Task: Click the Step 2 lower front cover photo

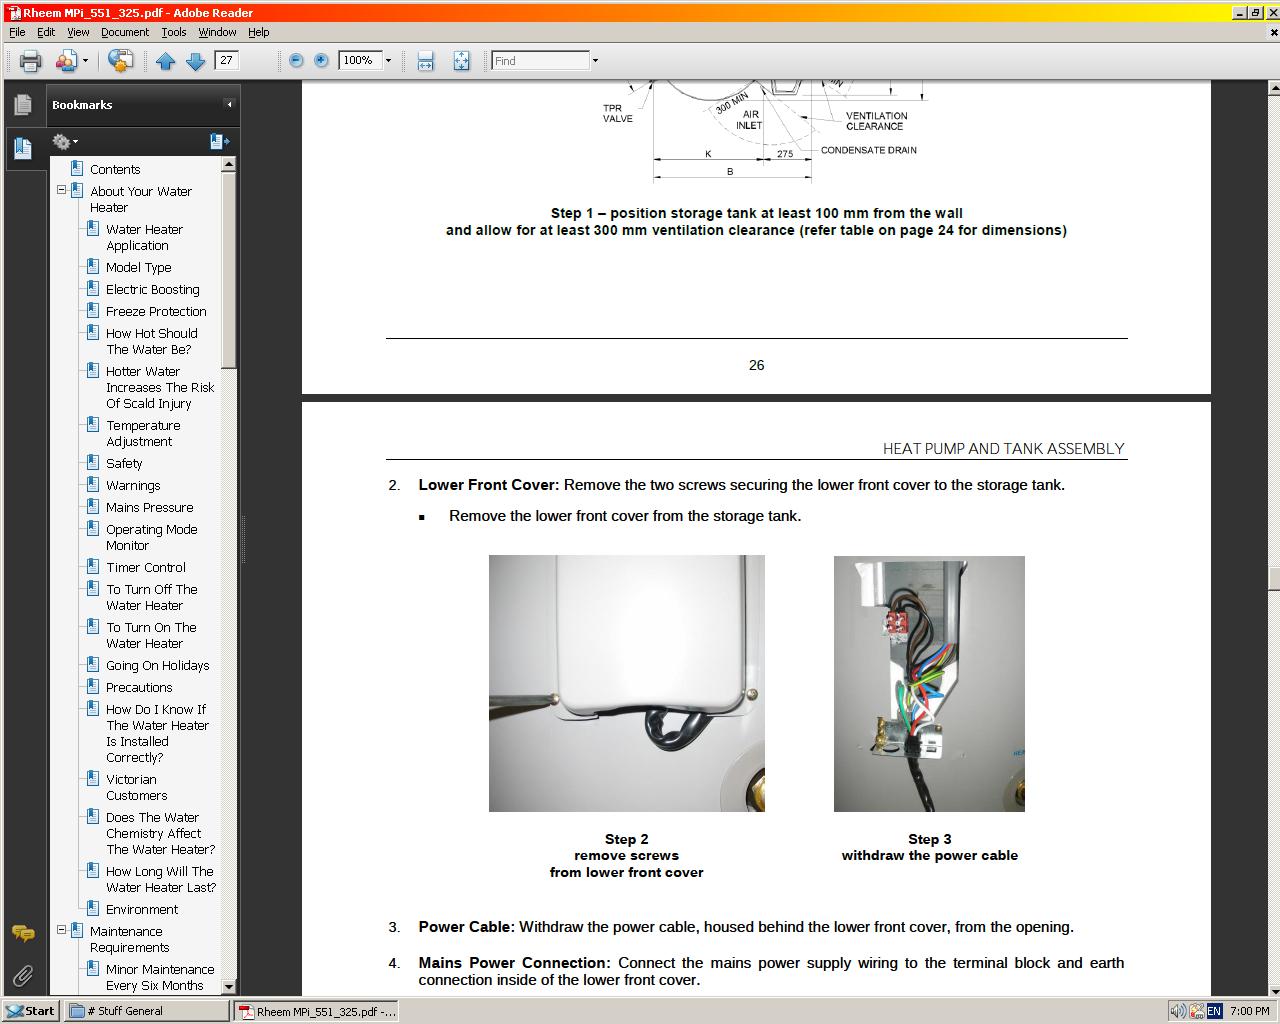Action: [627, 684]
